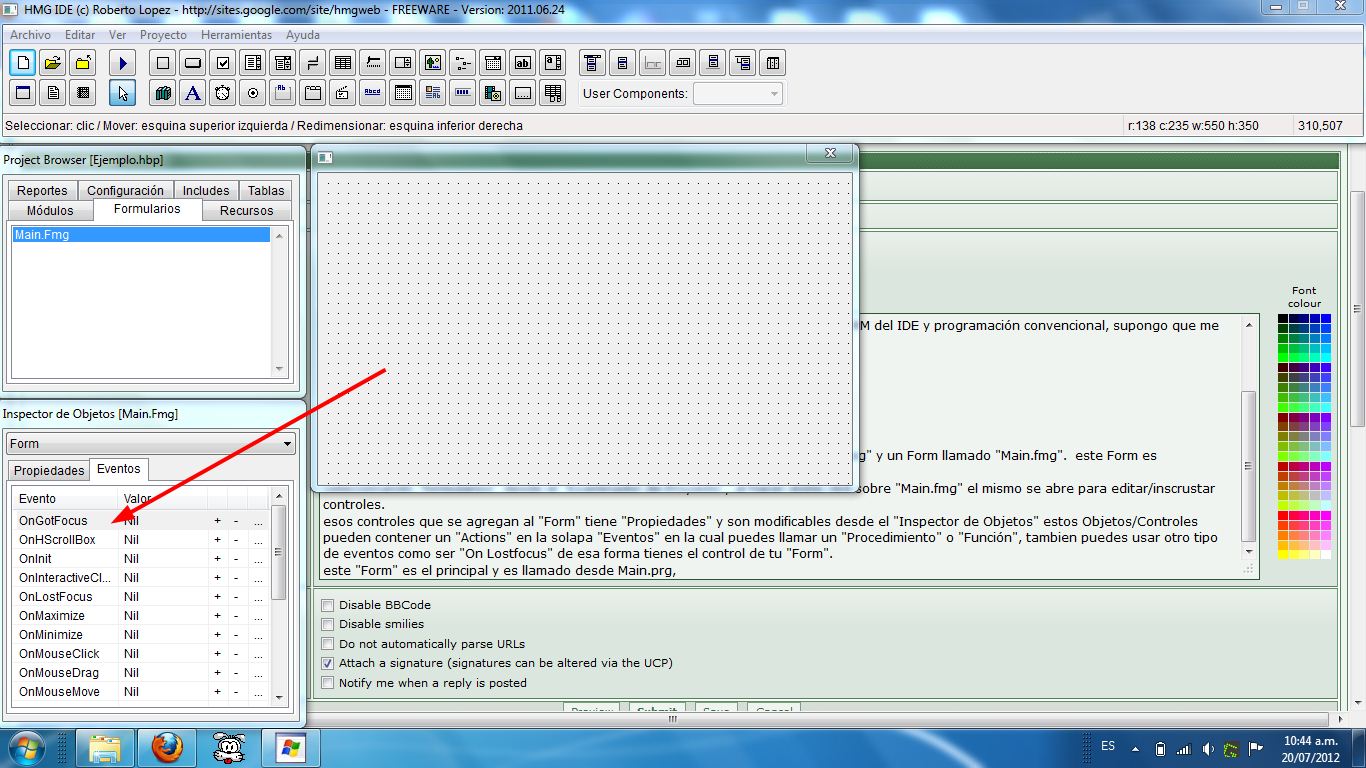
Task: Select the TextBox tool labeled ab
Action: (x=523, y=63)
